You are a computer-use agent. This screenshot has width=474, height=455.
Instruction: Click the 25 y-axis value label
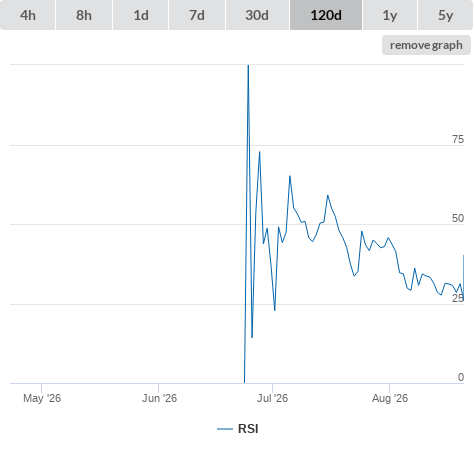coord(458,298)
